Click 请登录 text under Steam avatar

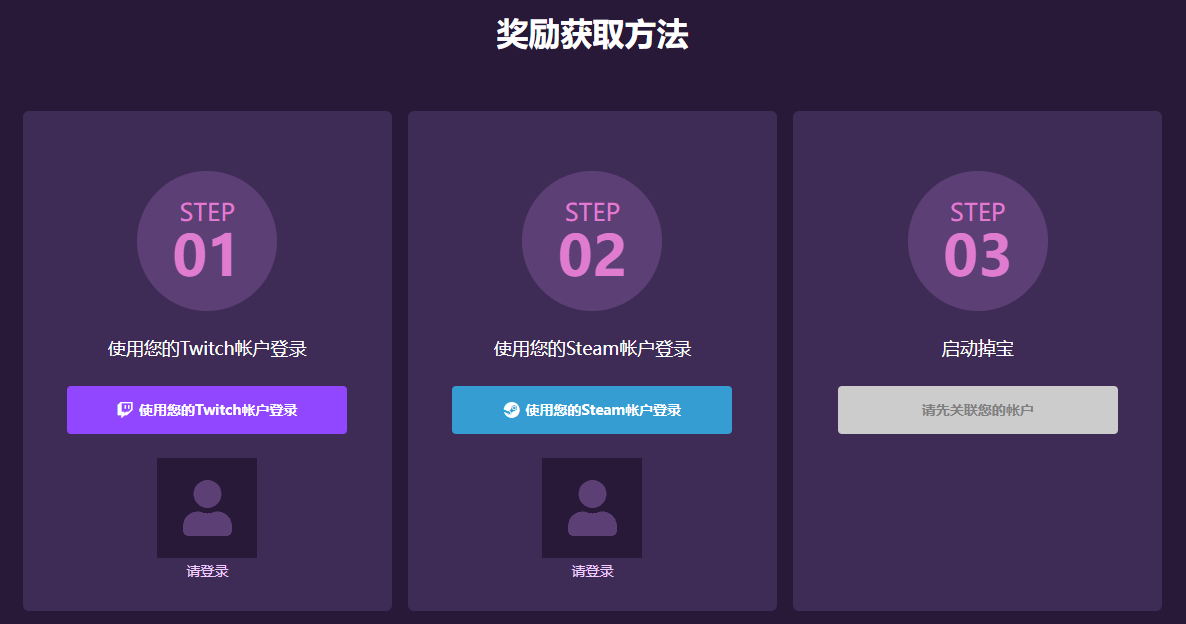(592, 571)
